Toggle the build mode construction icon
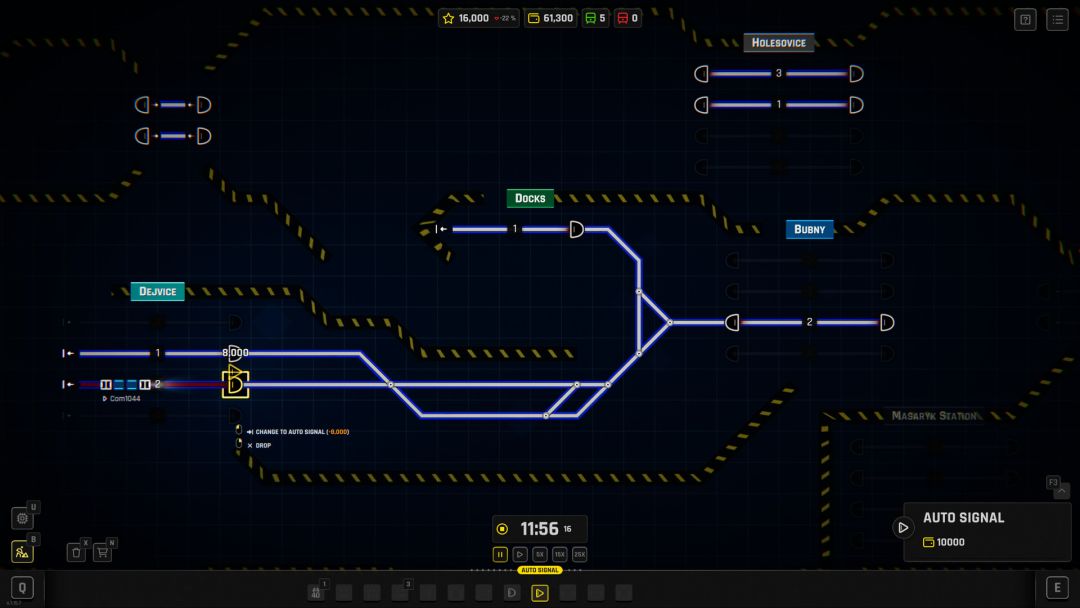 22,551
